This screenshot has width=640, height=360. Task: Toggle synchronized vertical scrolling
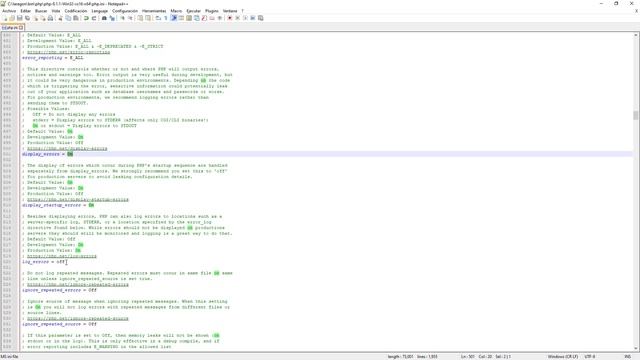(x=140, y=18)
